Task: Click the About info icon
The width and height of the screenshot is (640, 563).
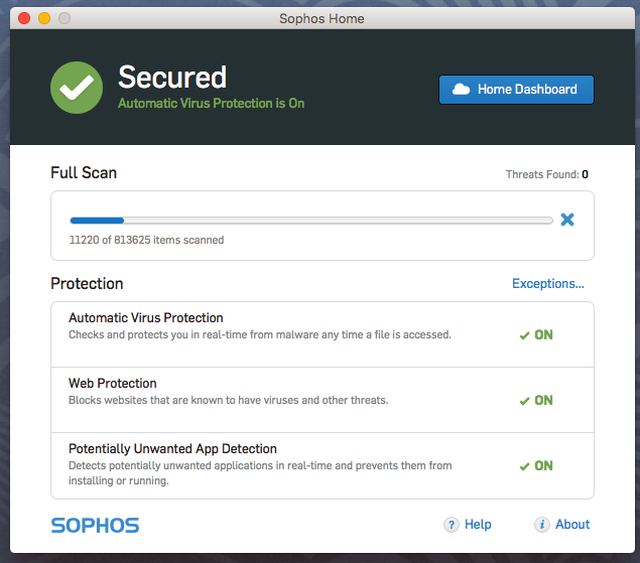Action: pos(542,525)
